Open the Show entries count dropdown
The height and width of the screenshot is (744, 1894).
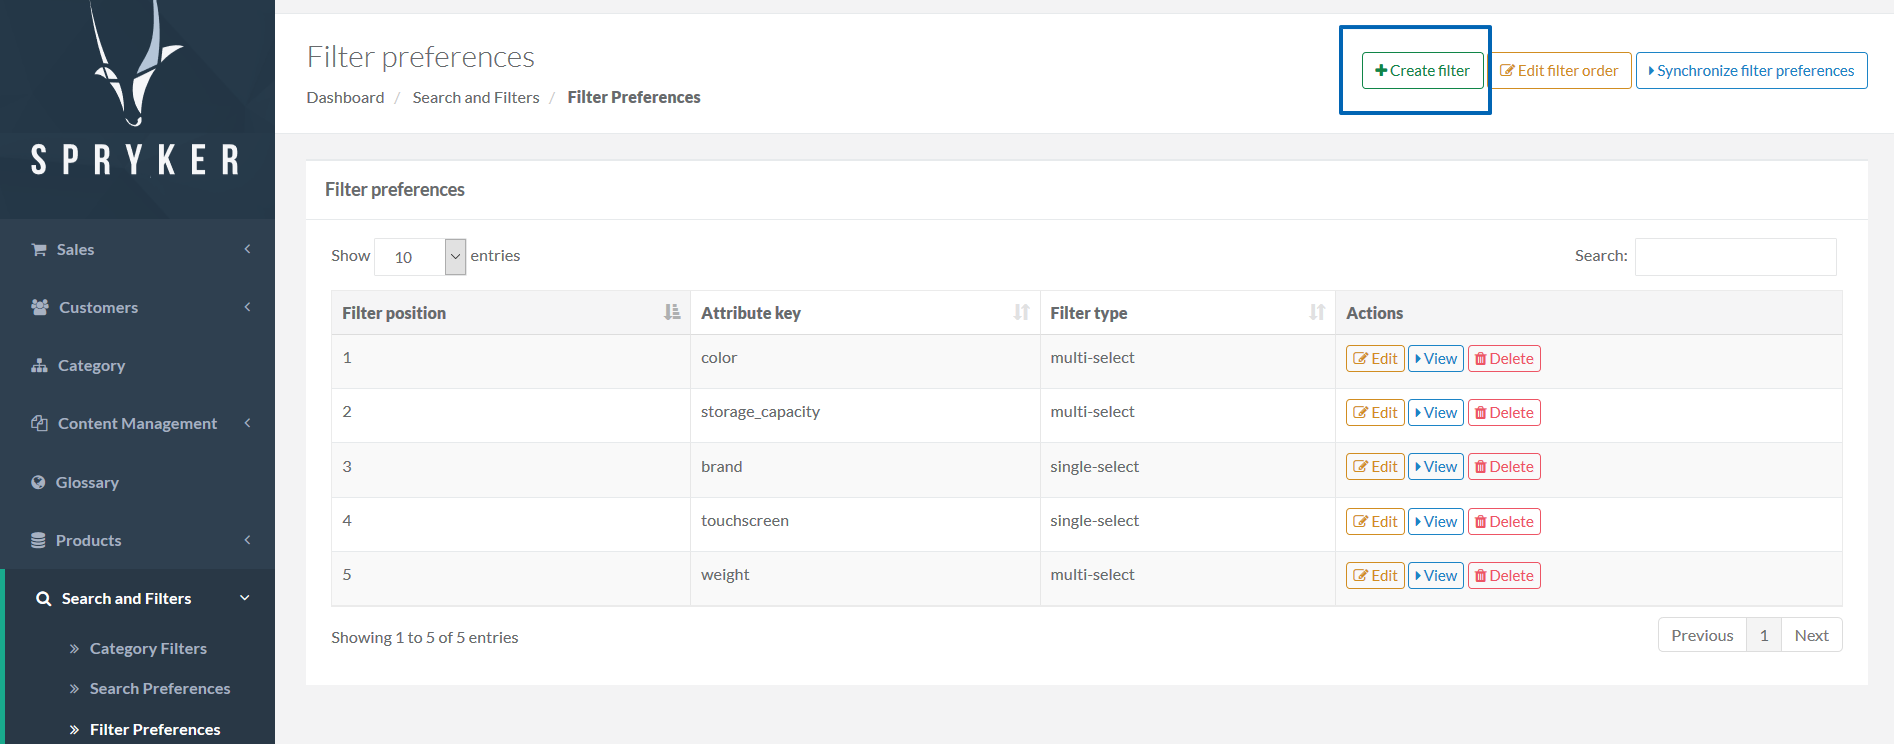click(x=420, y=257)
